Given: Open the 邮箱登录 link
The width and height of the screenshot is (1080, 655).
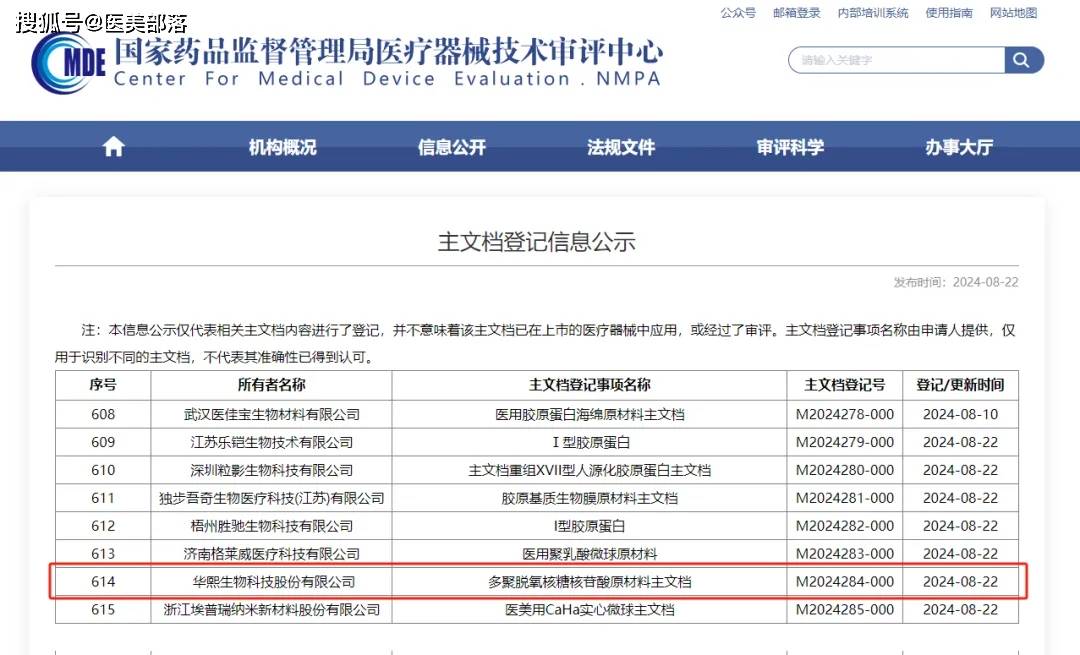Looking at the screenshot, I should click(797, 12).
